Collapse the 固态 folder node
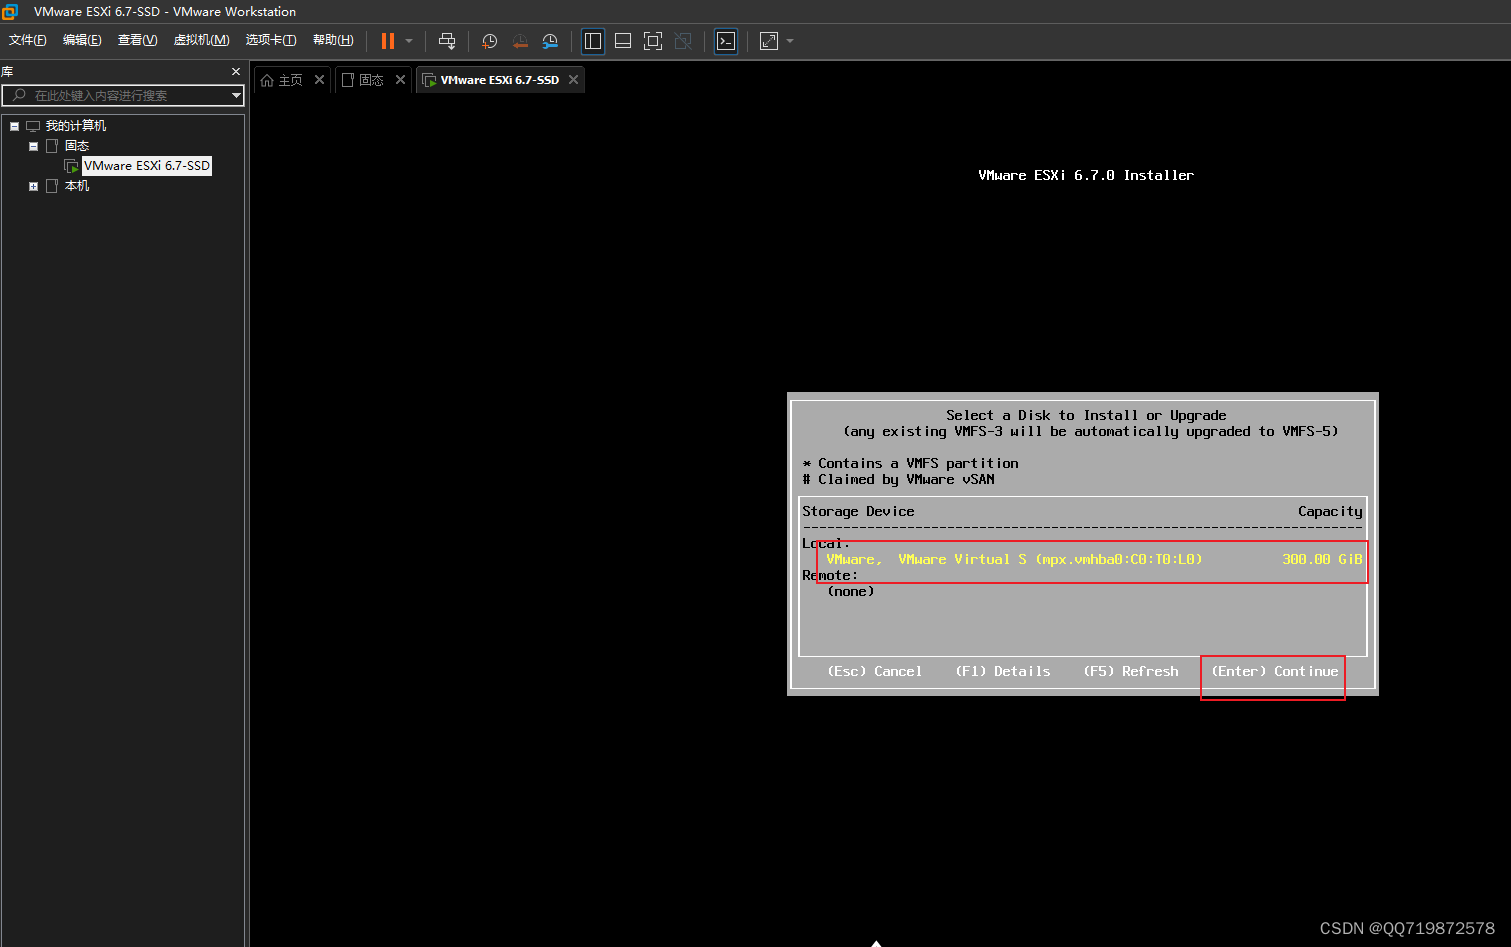 click(33, 146)
